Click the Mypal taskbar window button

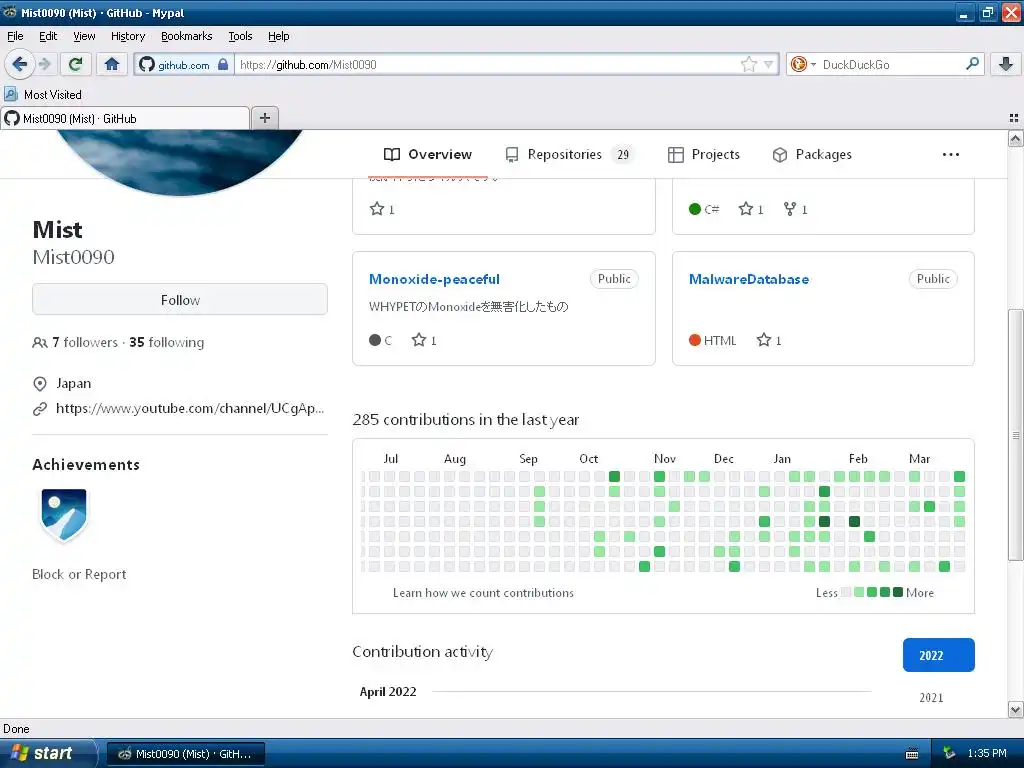click(x=185, y=754)
